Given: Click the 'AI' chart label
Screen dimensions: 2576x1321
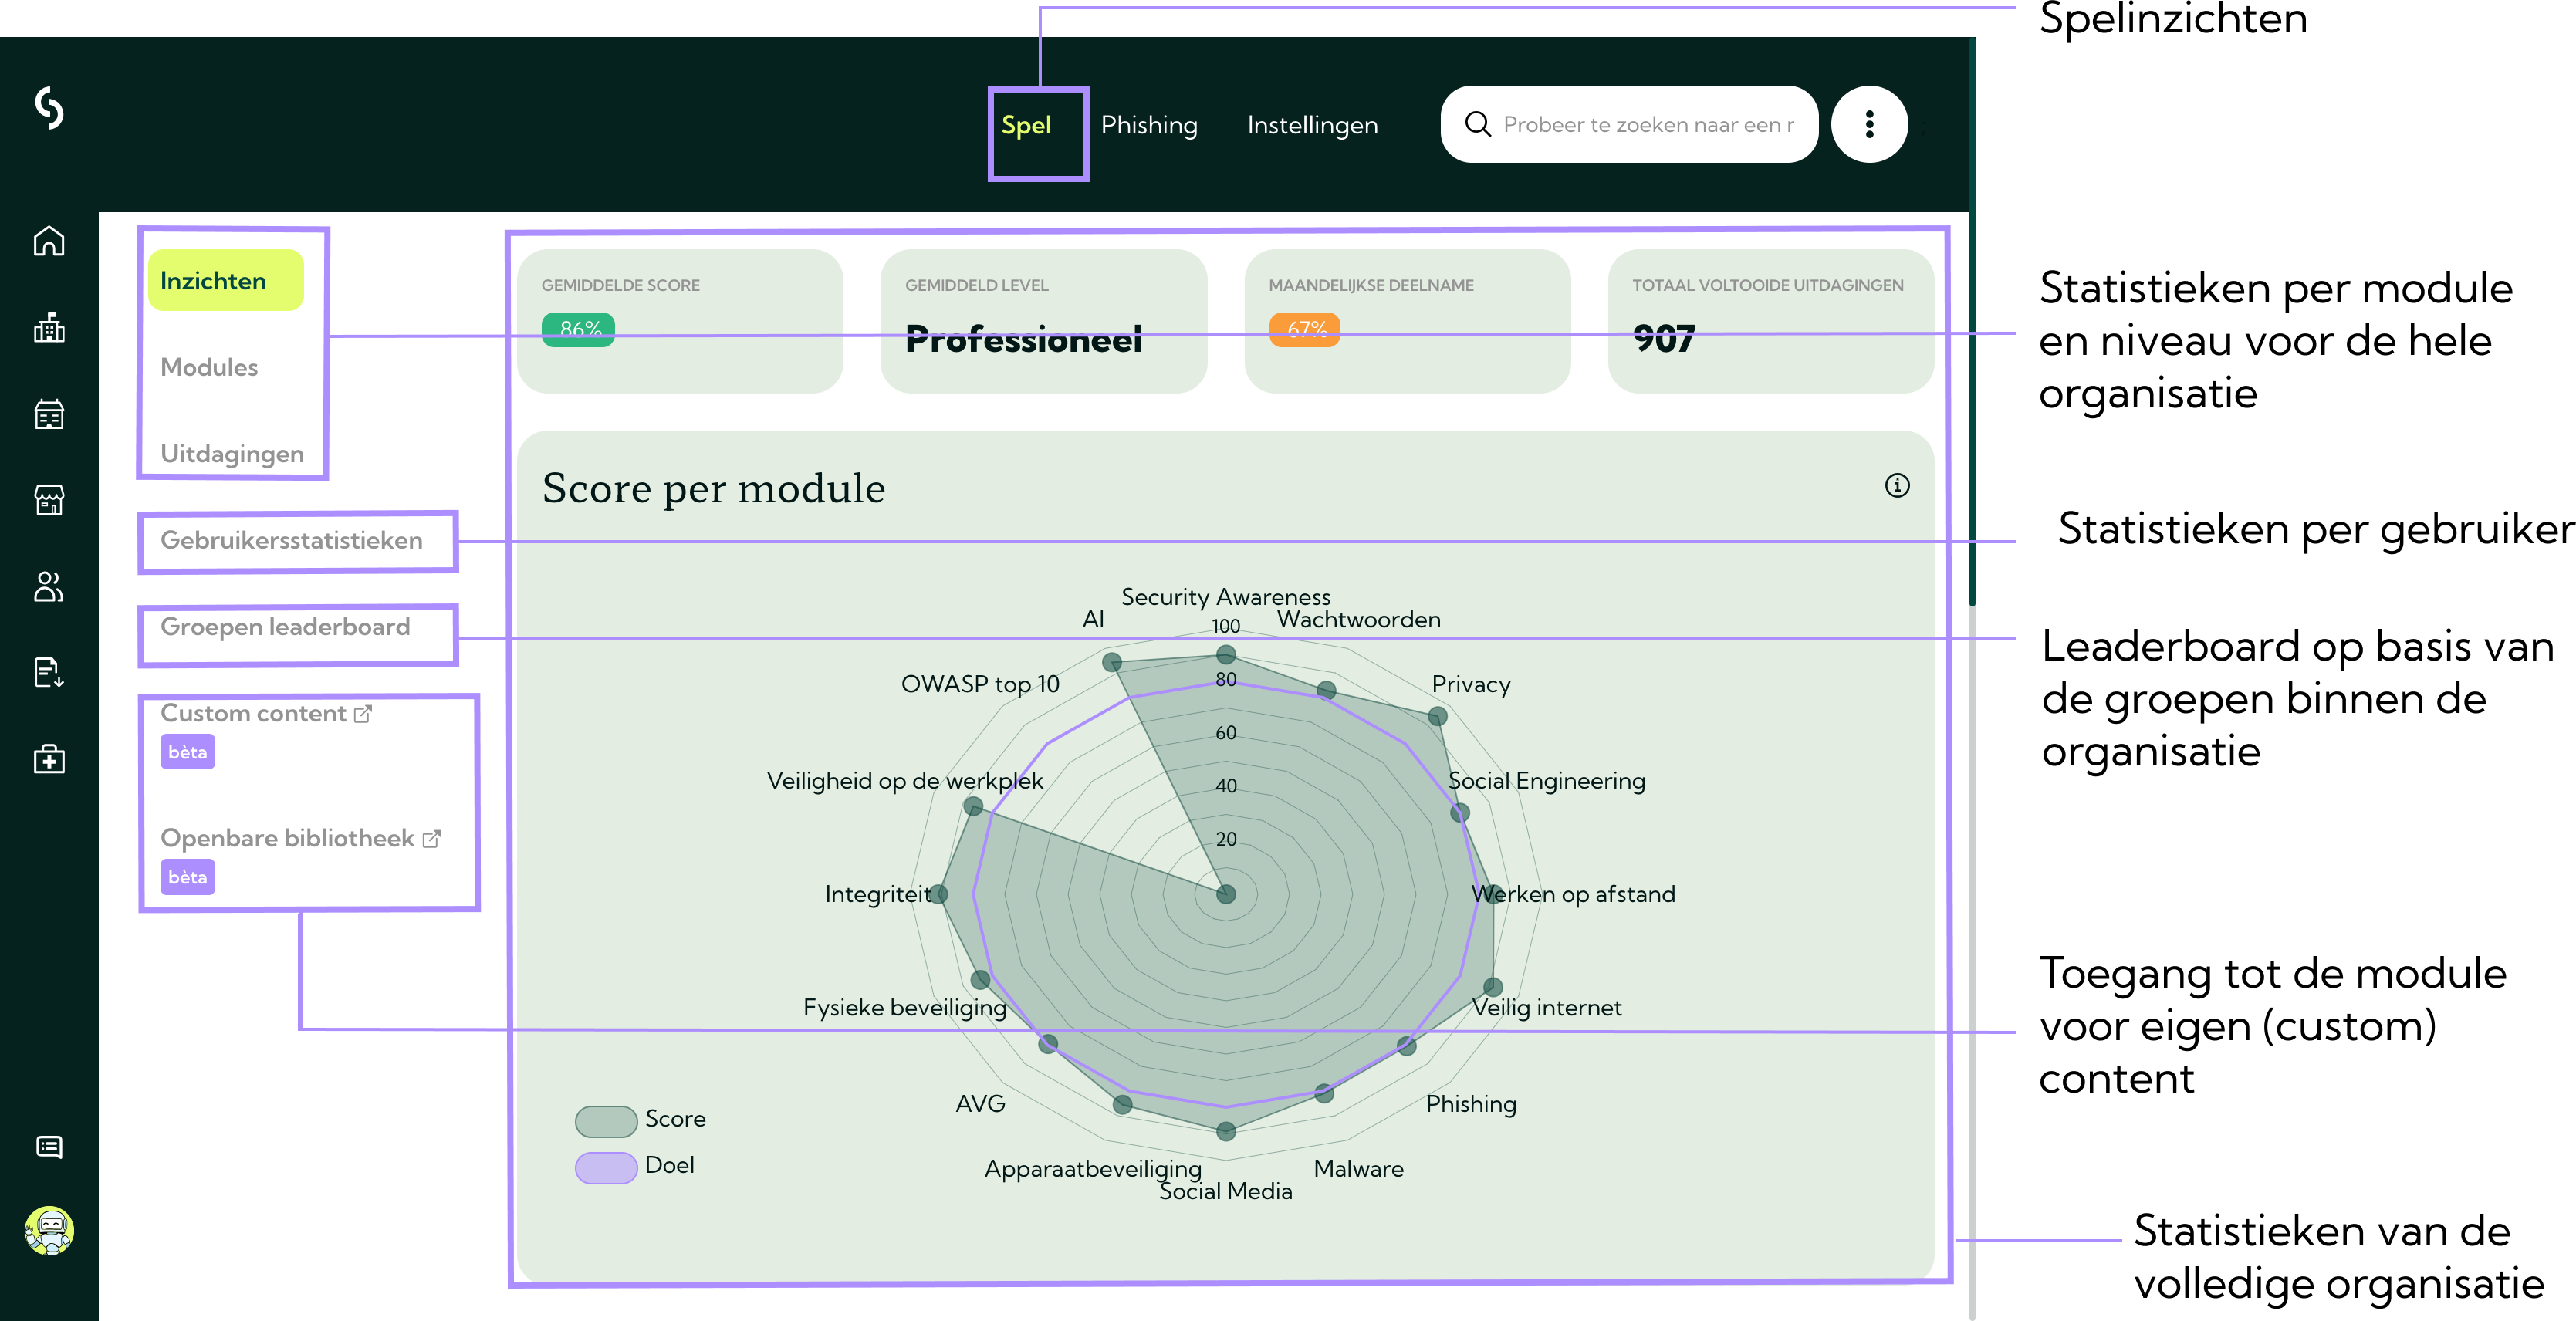Looking at the screenshot, I should tap(1093, 620).
